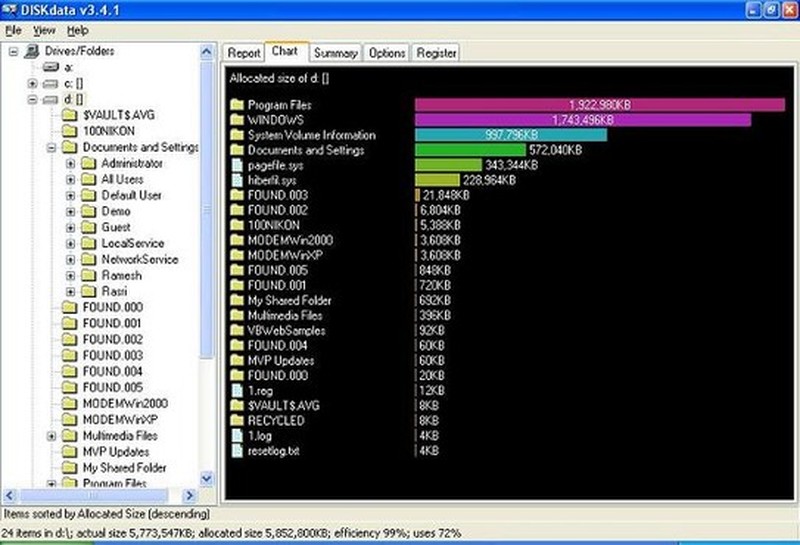Click tree horizontal scroll left arrow
This screenshot has width=800, height=545.
point(10,496)
